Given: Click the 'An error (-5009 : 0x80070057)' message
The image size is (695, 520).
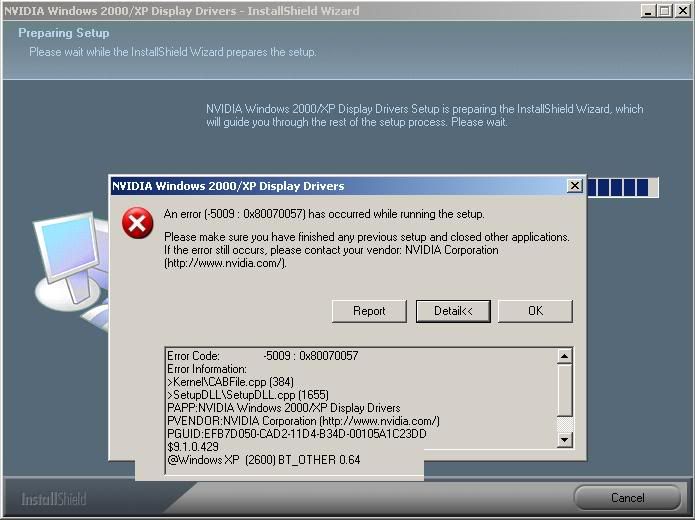Looking at the screenshot, I should coord(324,214).
